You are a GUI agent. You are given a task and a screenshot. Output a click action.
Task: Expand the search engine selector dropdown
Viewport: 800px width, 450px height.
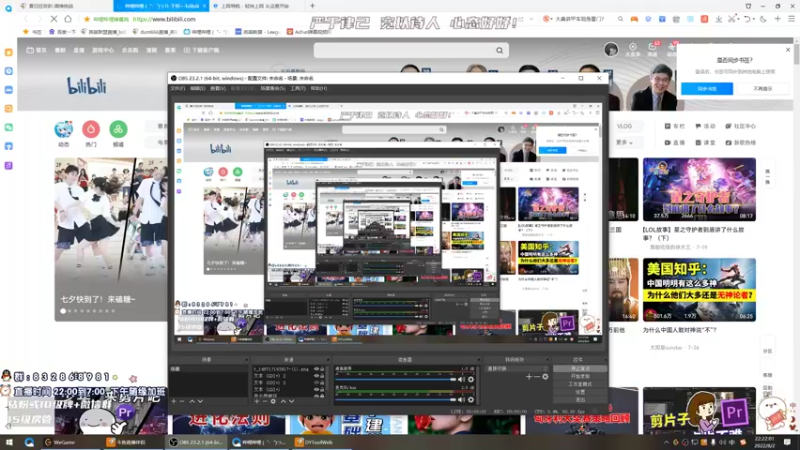(552, 19)
